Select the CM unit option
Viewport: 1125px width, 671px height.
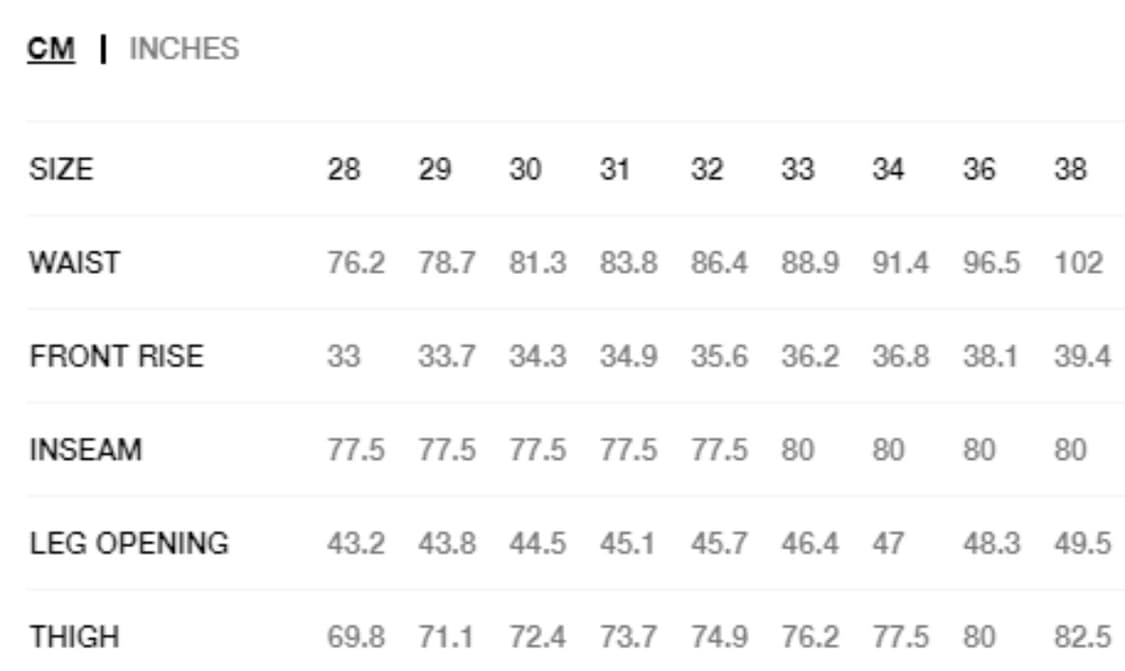tap(51, 49)
